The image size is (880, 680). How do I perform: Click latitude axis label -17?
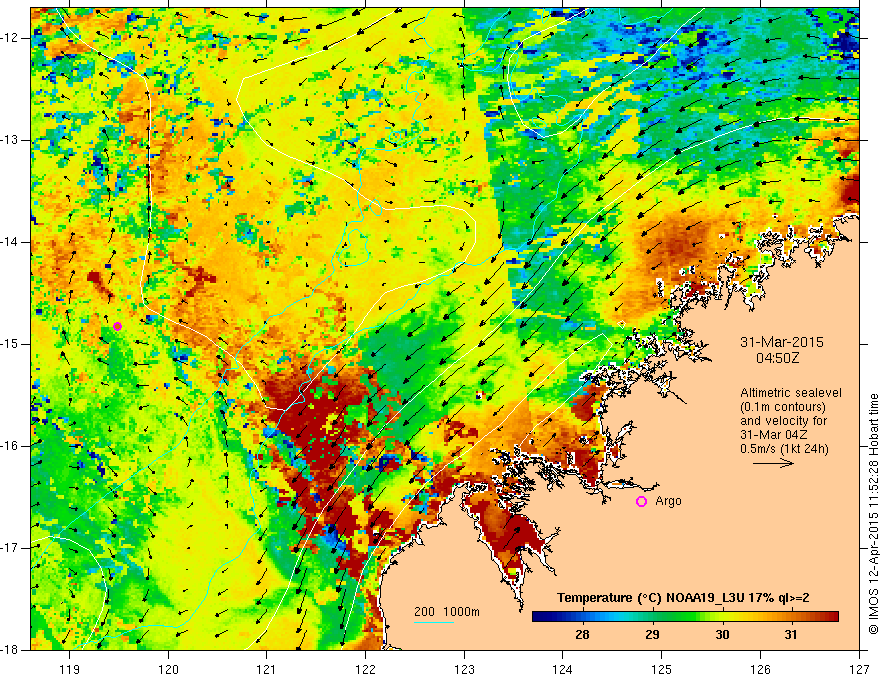coord(11,548)
